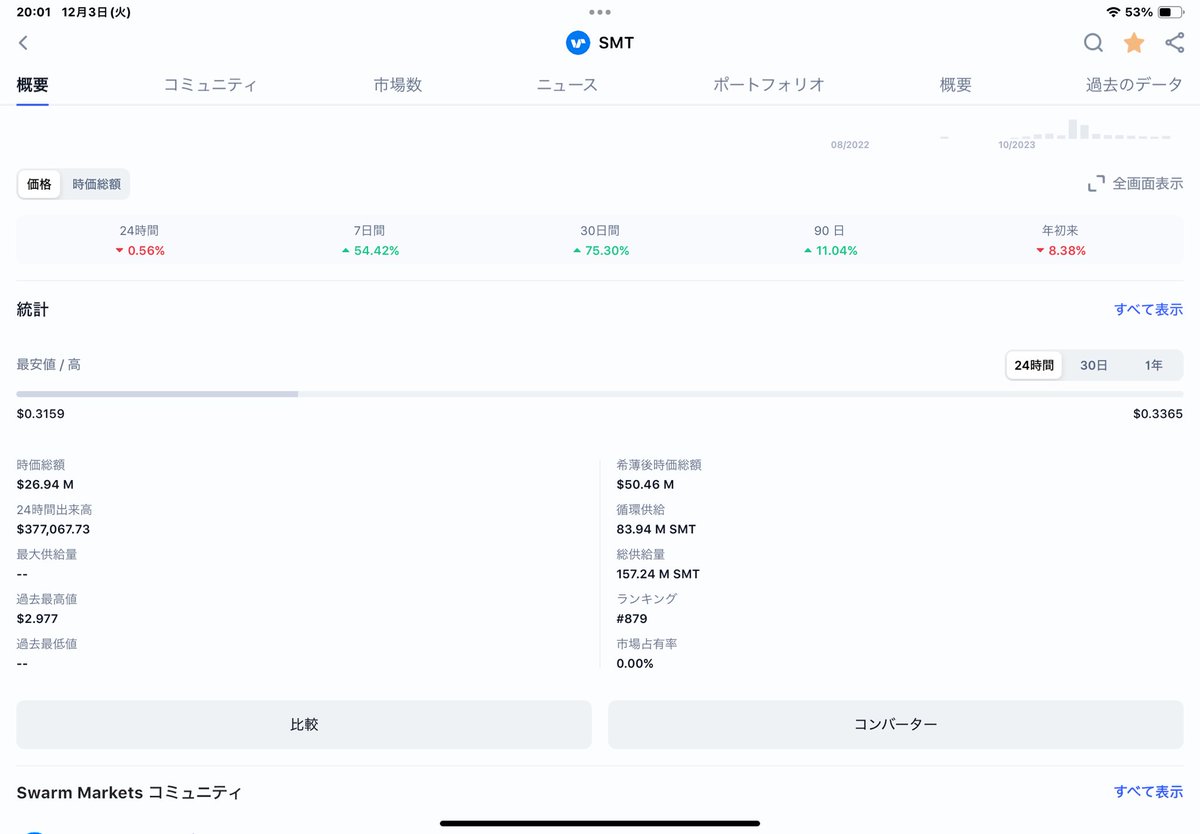This screenshot has width=1200, height=834.
Task: Tap 24時間出来高 value $377,067.73
Action: point(53,530)
